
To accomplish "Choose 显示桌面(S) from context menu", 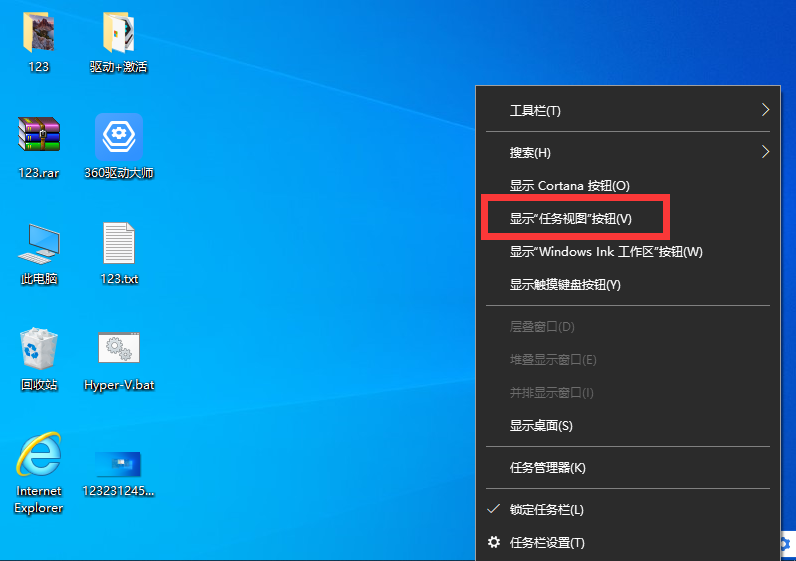I will 541,425.
